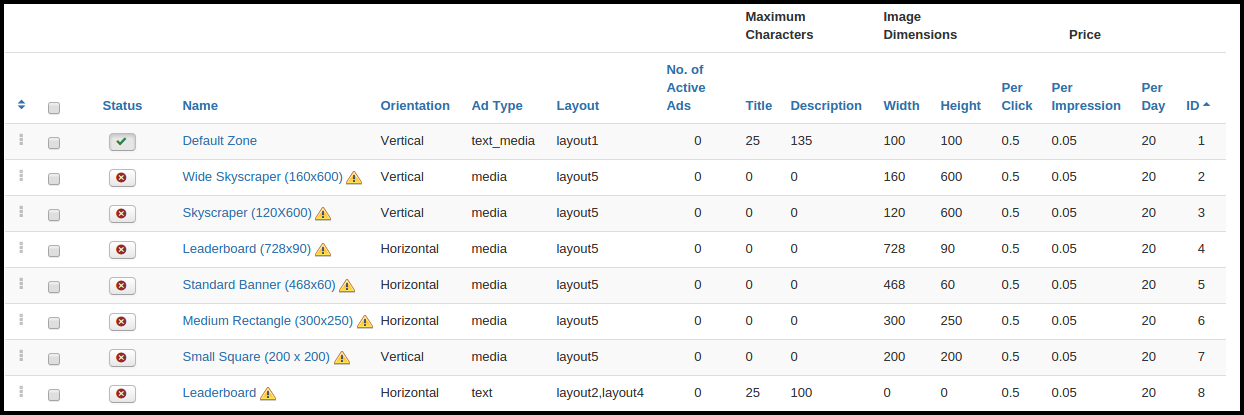Click warning icon beside Leaderboard (728x90)

[x=323, y=250]
